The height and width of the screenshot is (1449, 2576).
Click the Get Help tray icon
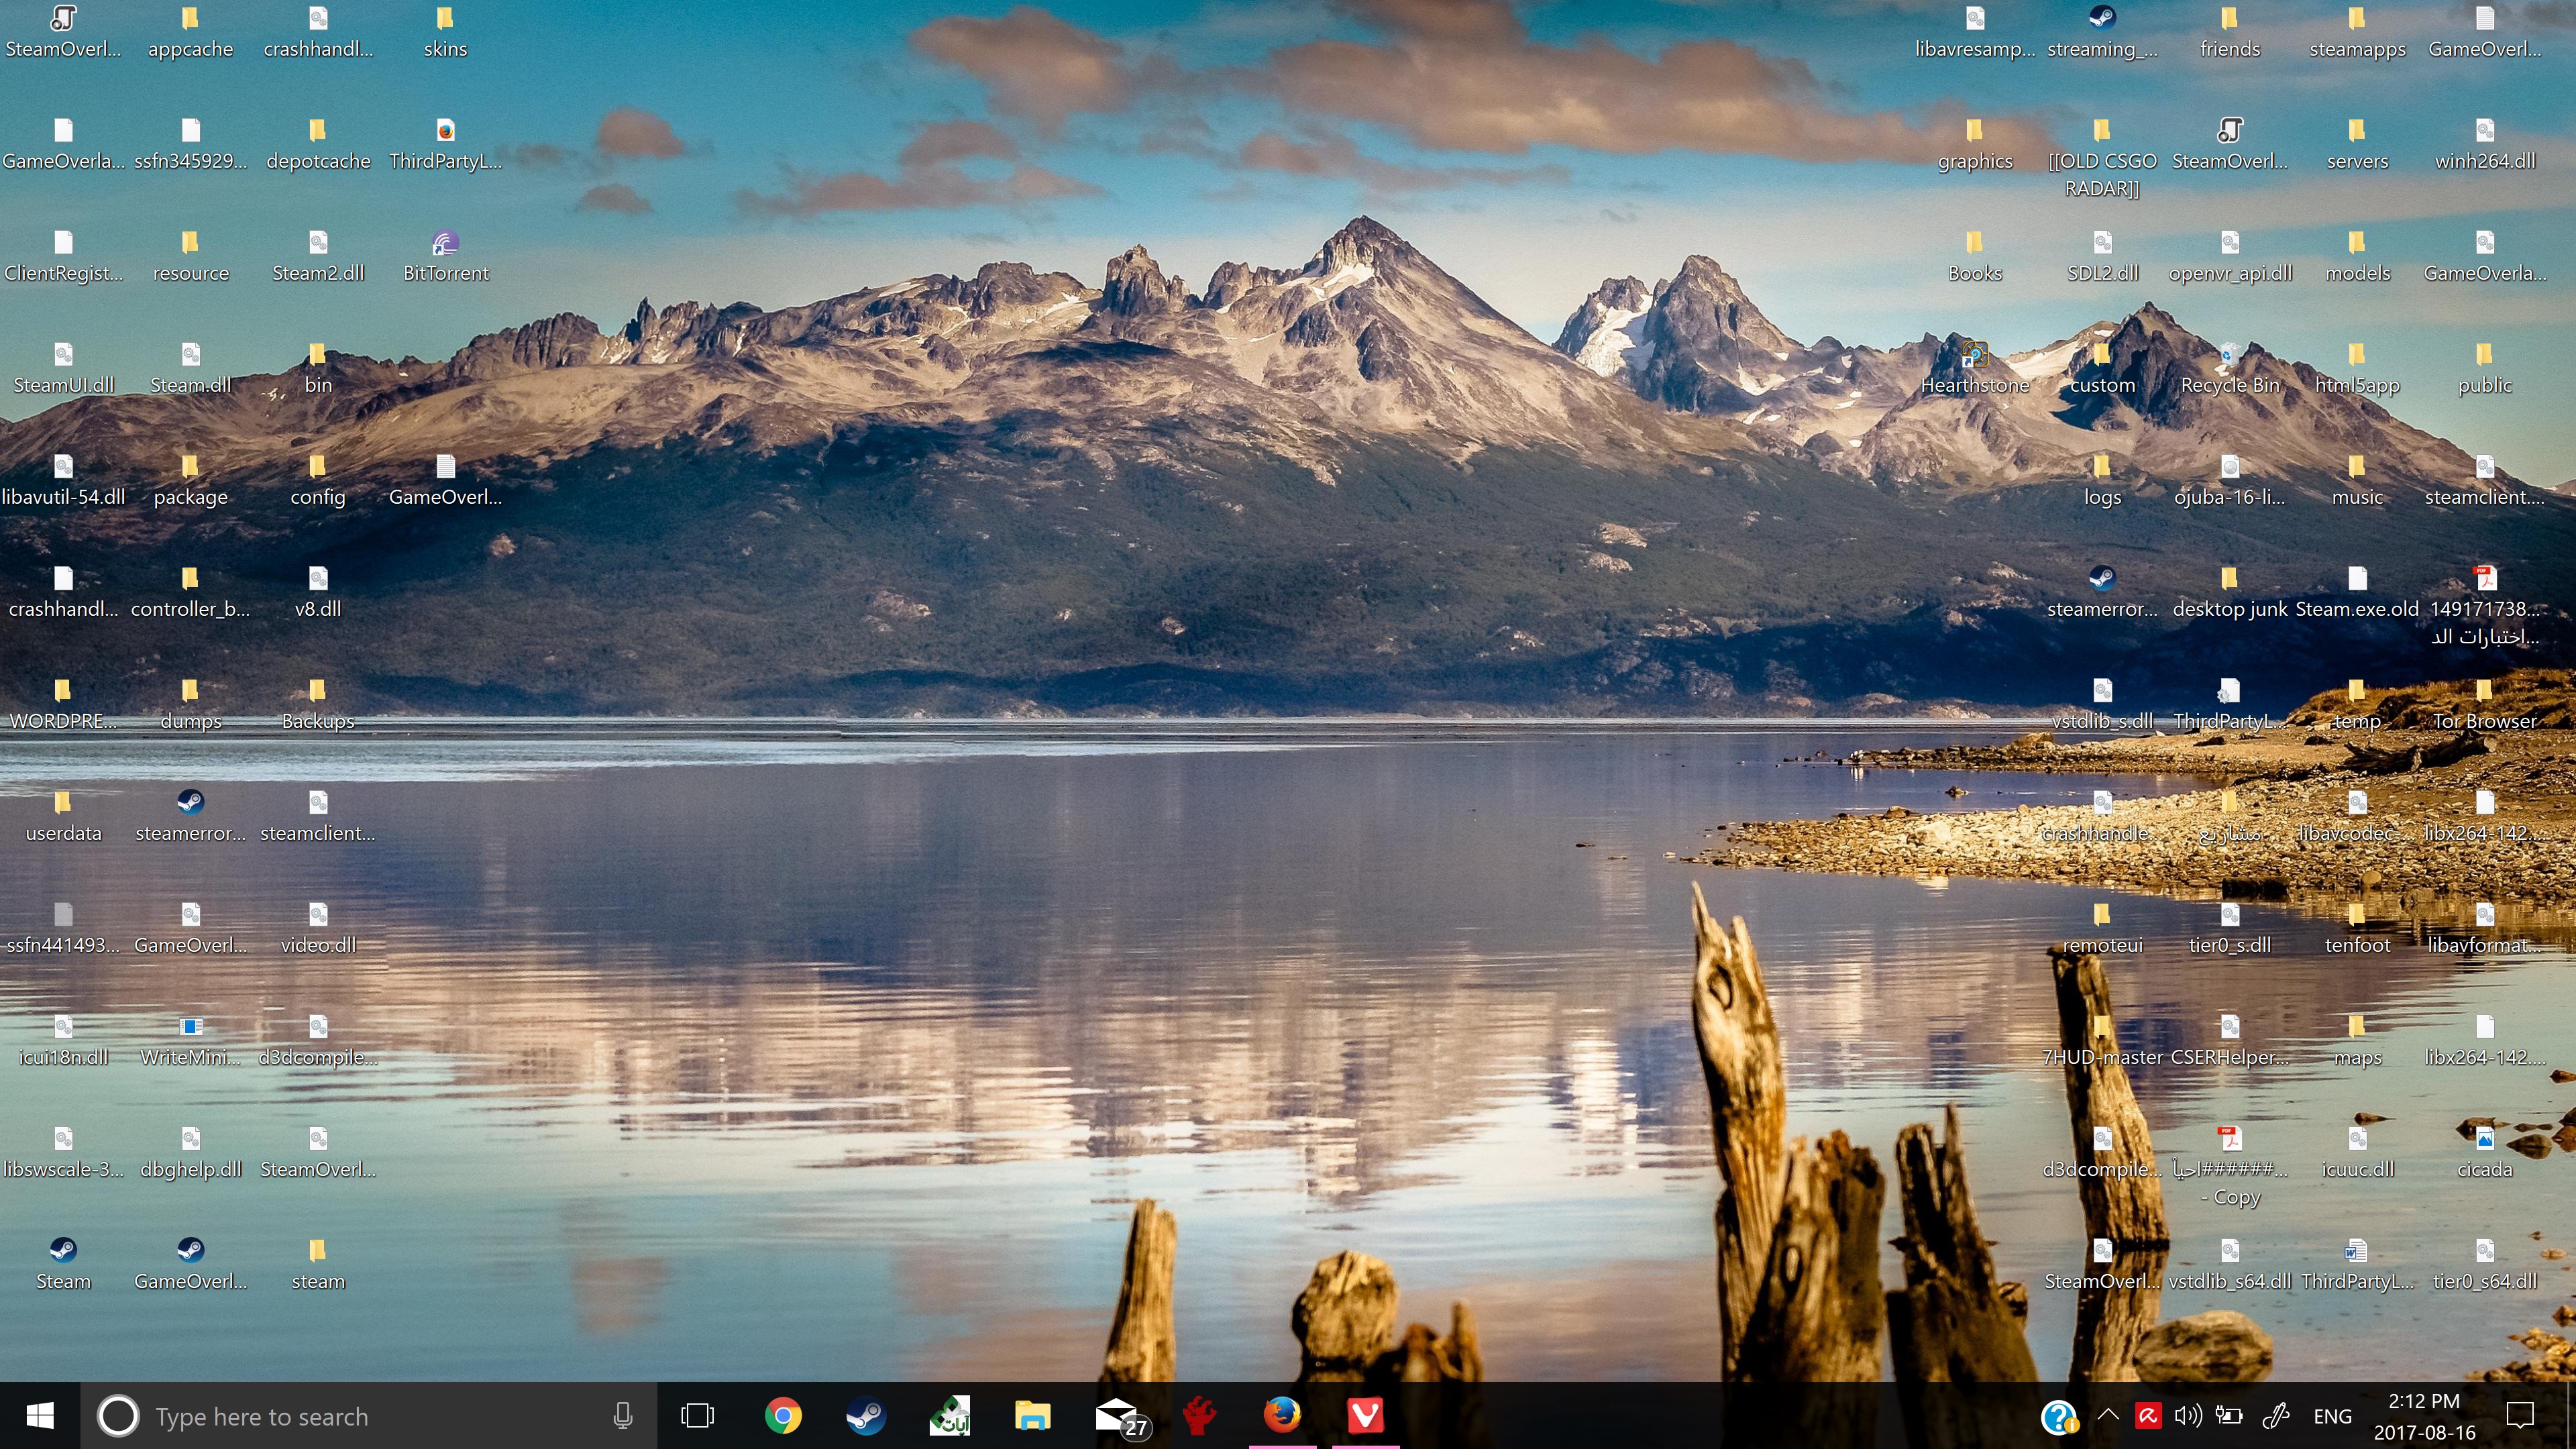(2060, 1416)
